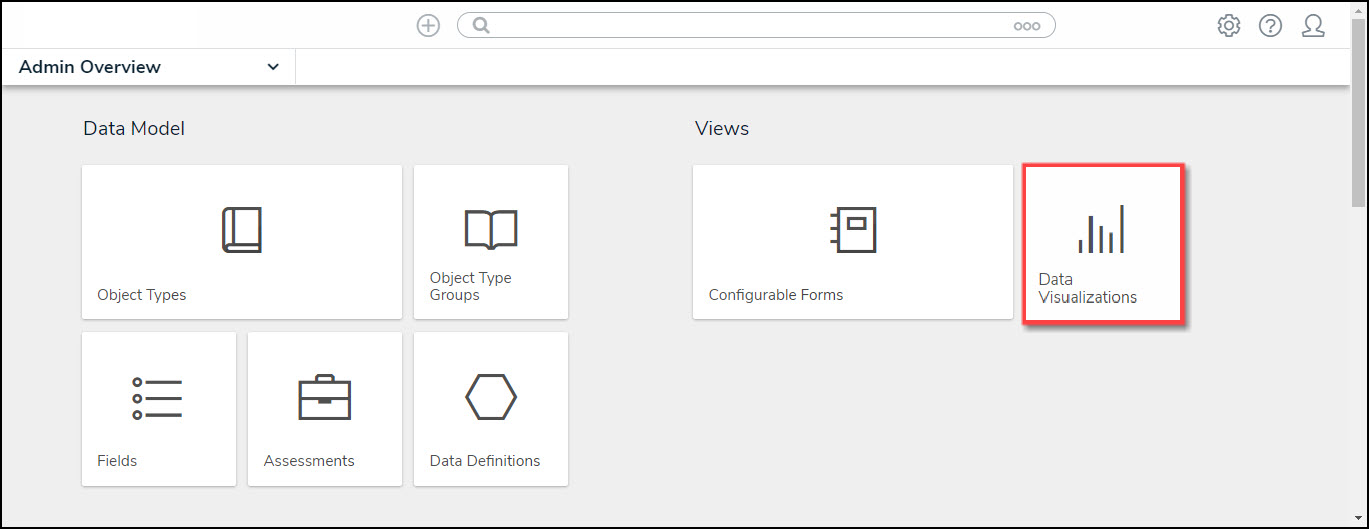Open search options ellipsis in search bar
This screenshot has height=529, width=1369.
(x=1026, y=26)
